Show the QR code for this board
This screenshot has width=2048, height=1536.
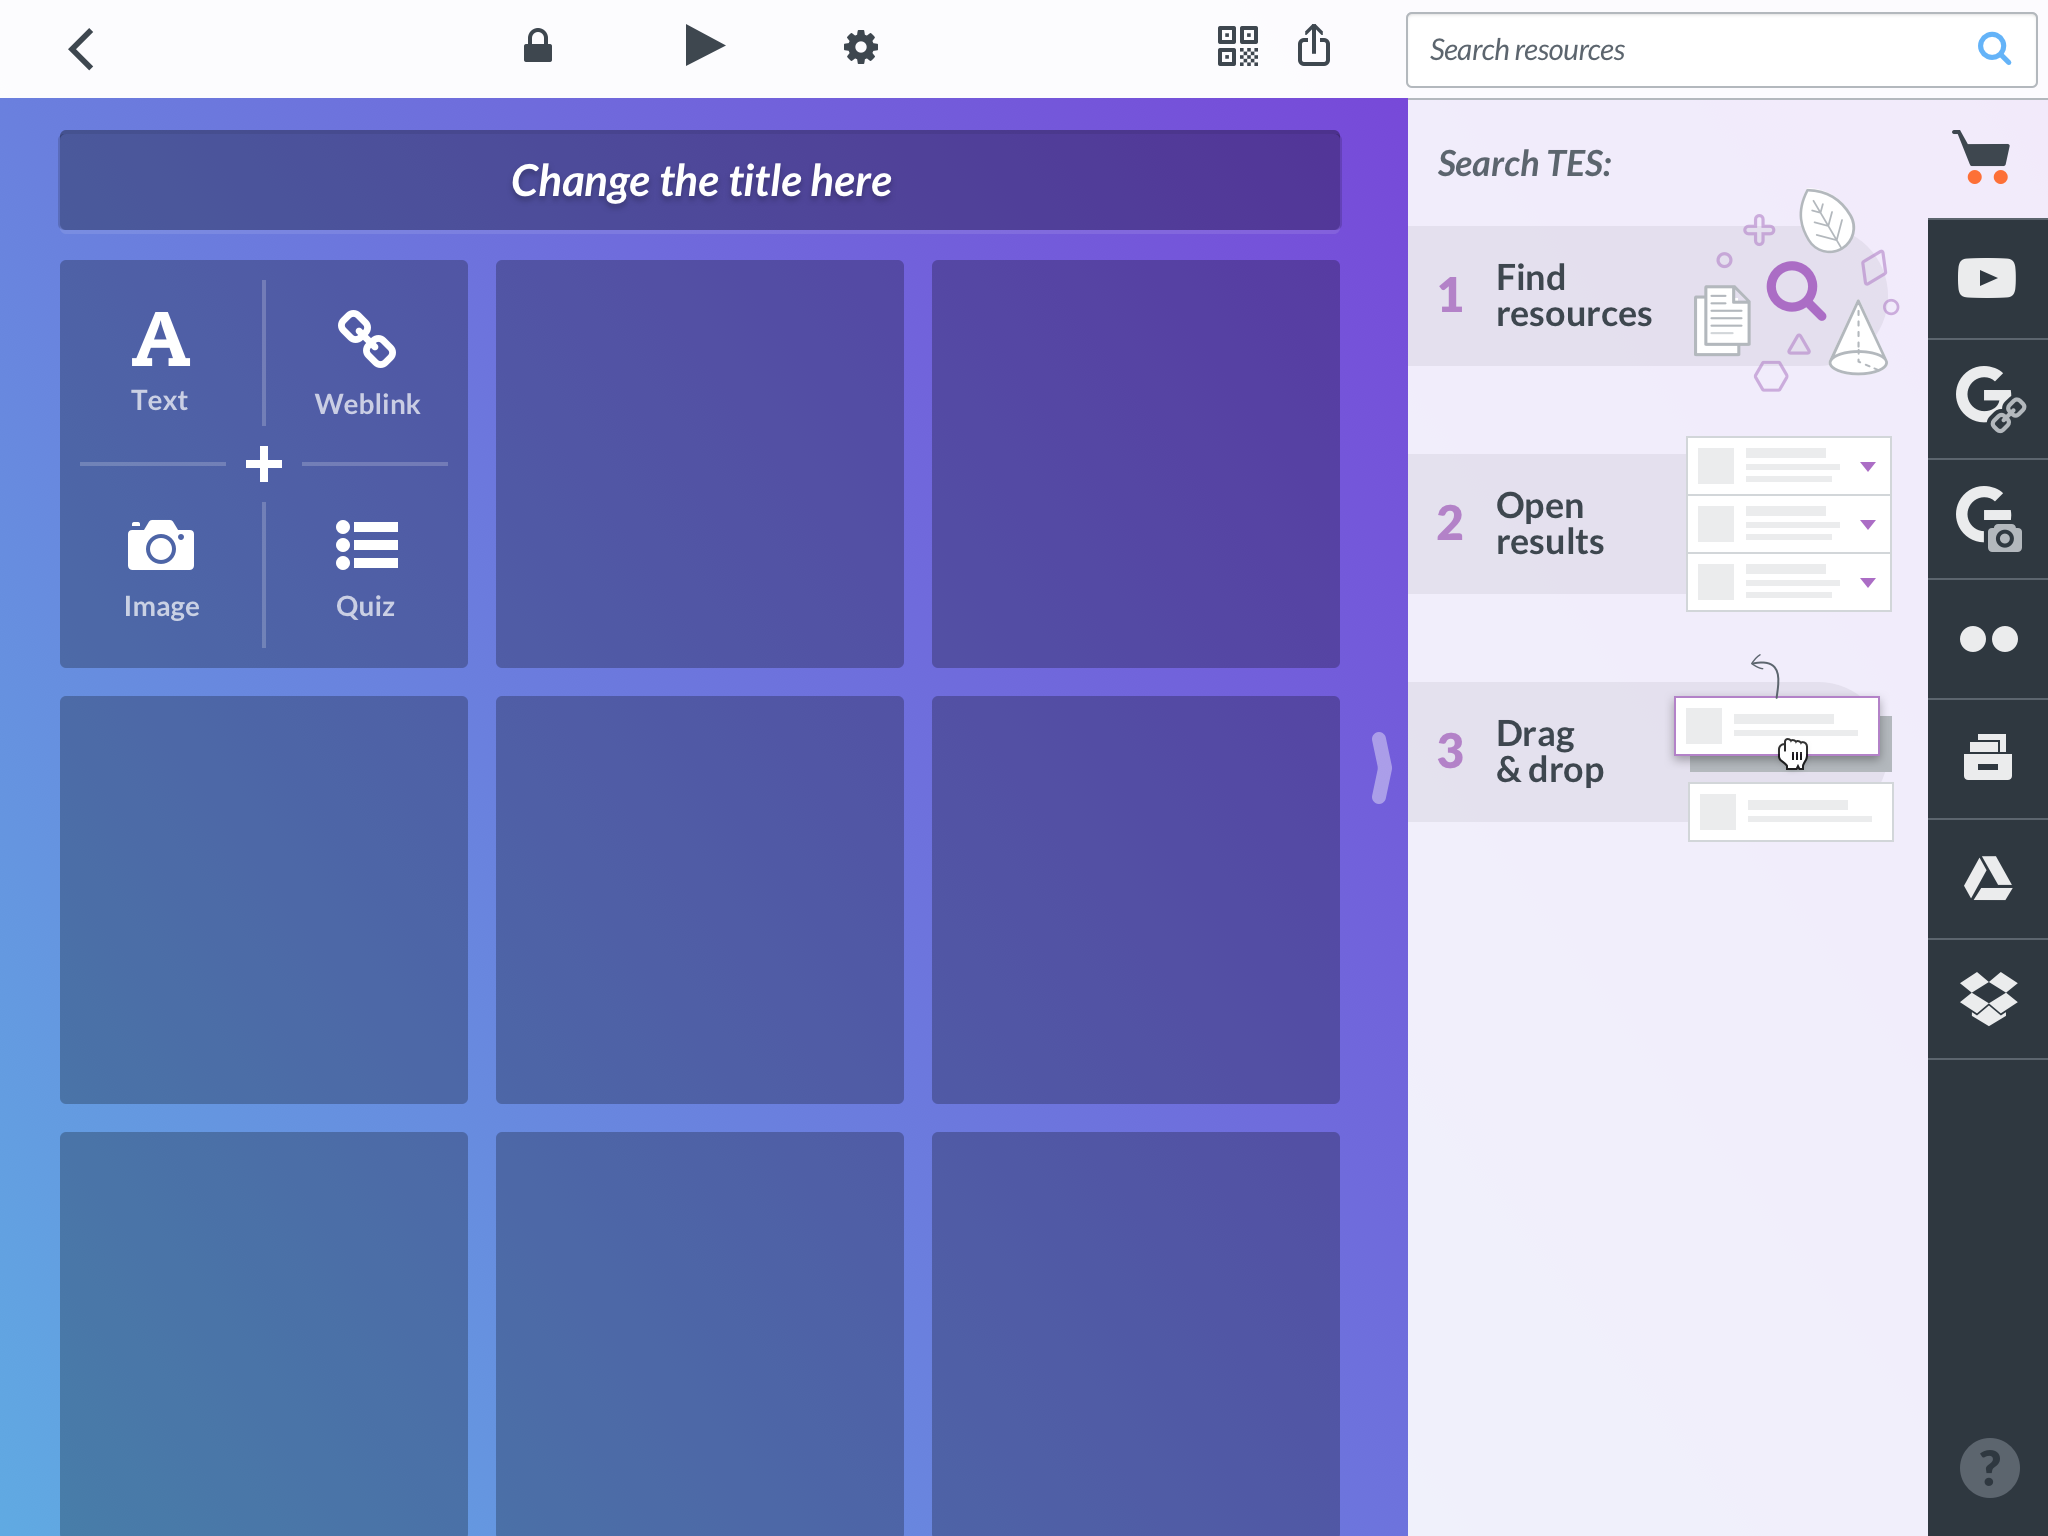point(1237,46)
